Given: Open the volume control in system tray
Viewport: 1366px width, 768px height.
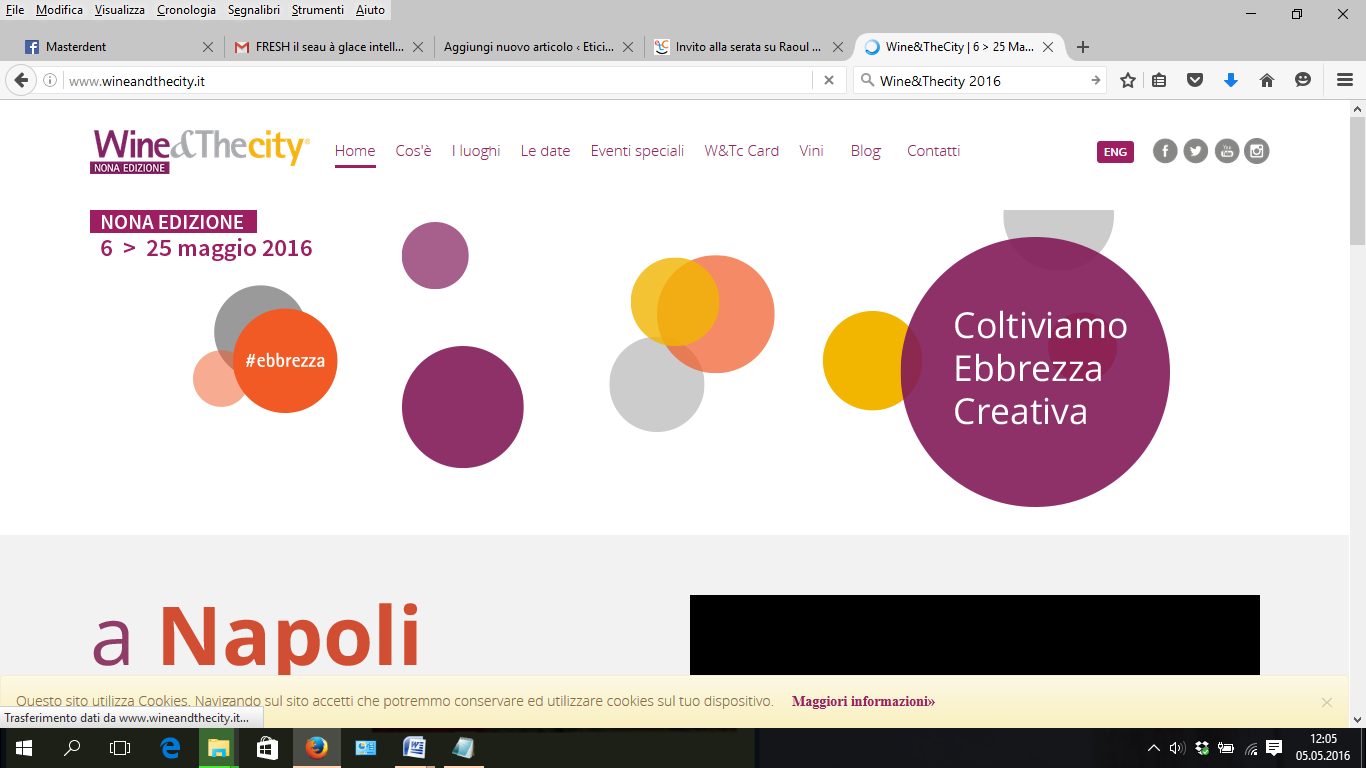Looking at the screenshot, I should click(1177, 748).
